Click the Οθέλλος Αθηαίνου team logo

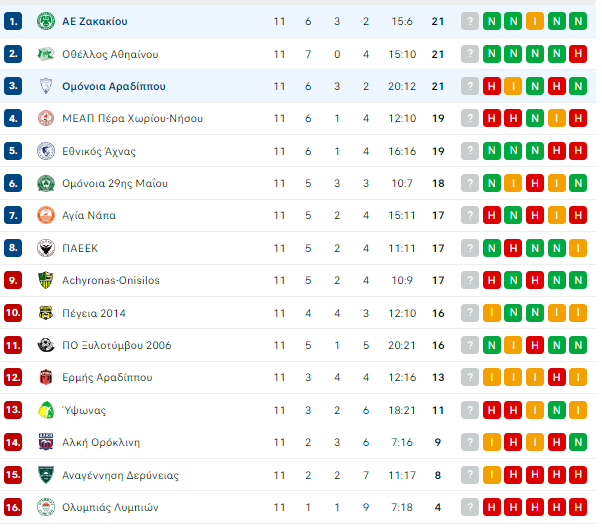point(45,54)
